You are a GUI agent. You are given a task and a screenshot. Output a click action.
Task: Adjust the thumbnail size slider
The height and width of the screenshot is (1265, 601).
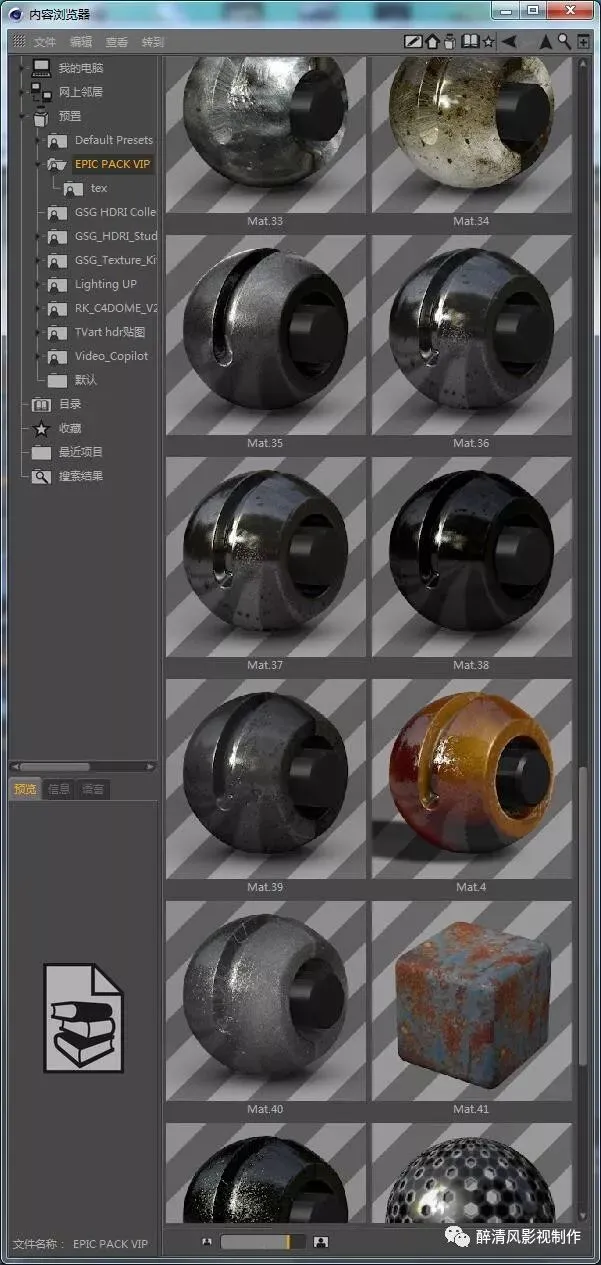pyautogui.click(x=262, y=1242)
